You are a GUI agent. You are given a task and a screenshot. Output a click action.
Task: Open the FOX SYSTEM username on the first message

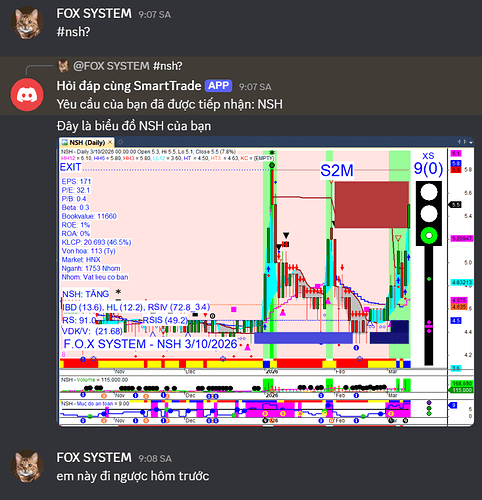tap(94, 14)
